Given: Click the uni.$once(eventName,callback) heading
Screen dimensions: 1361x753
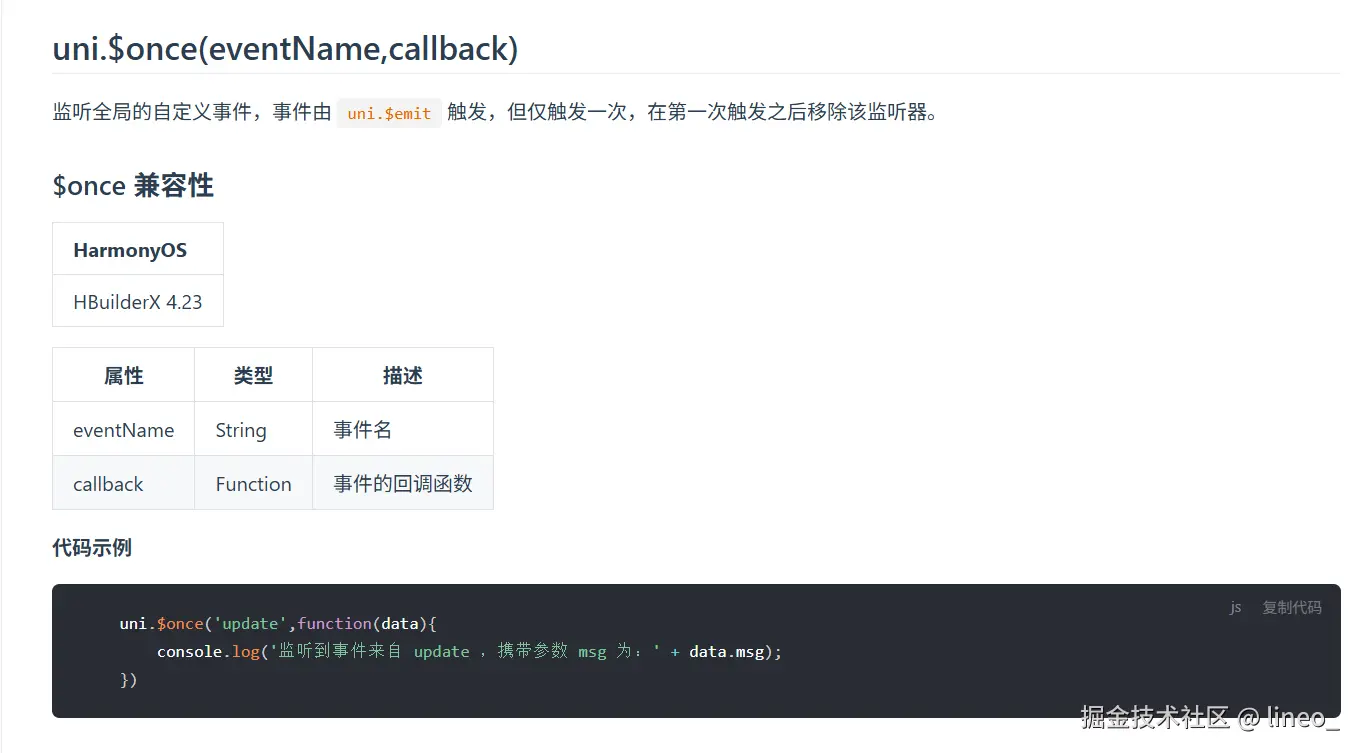Looking at the screenshot, I should pos(285,48).
